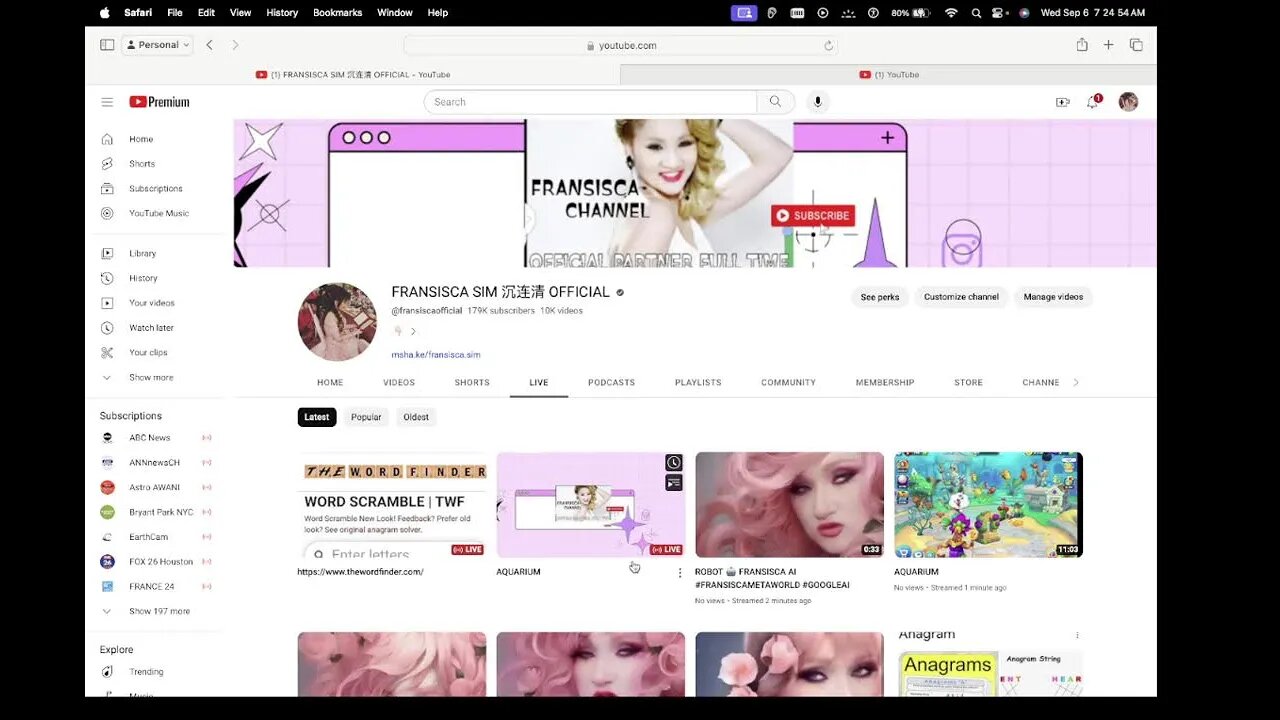Open History in the sidebar

[143, 278]
